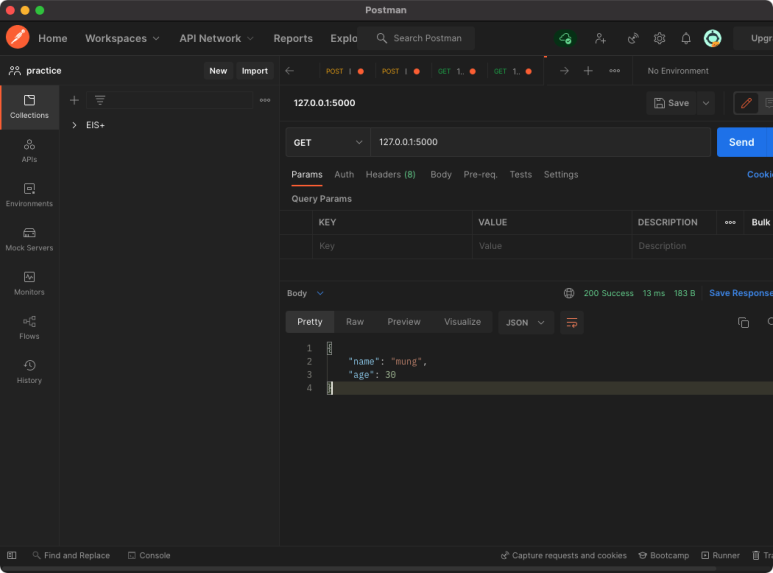The width and height of the screenshot is (773, 573).
Task: Open the GET method dropdown
Action: click(328, 142)
